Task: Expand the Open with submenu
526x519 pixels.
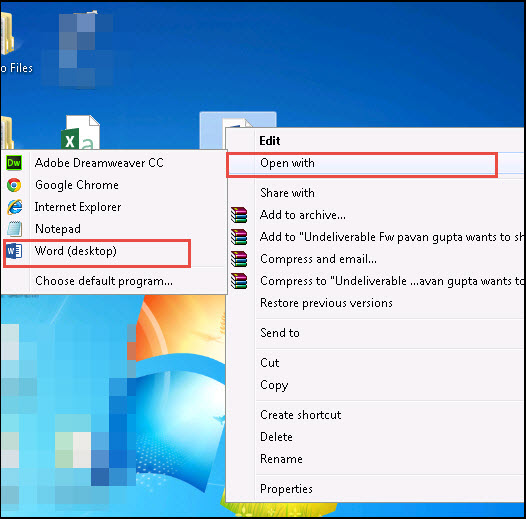Action: [x=375, y=163]
